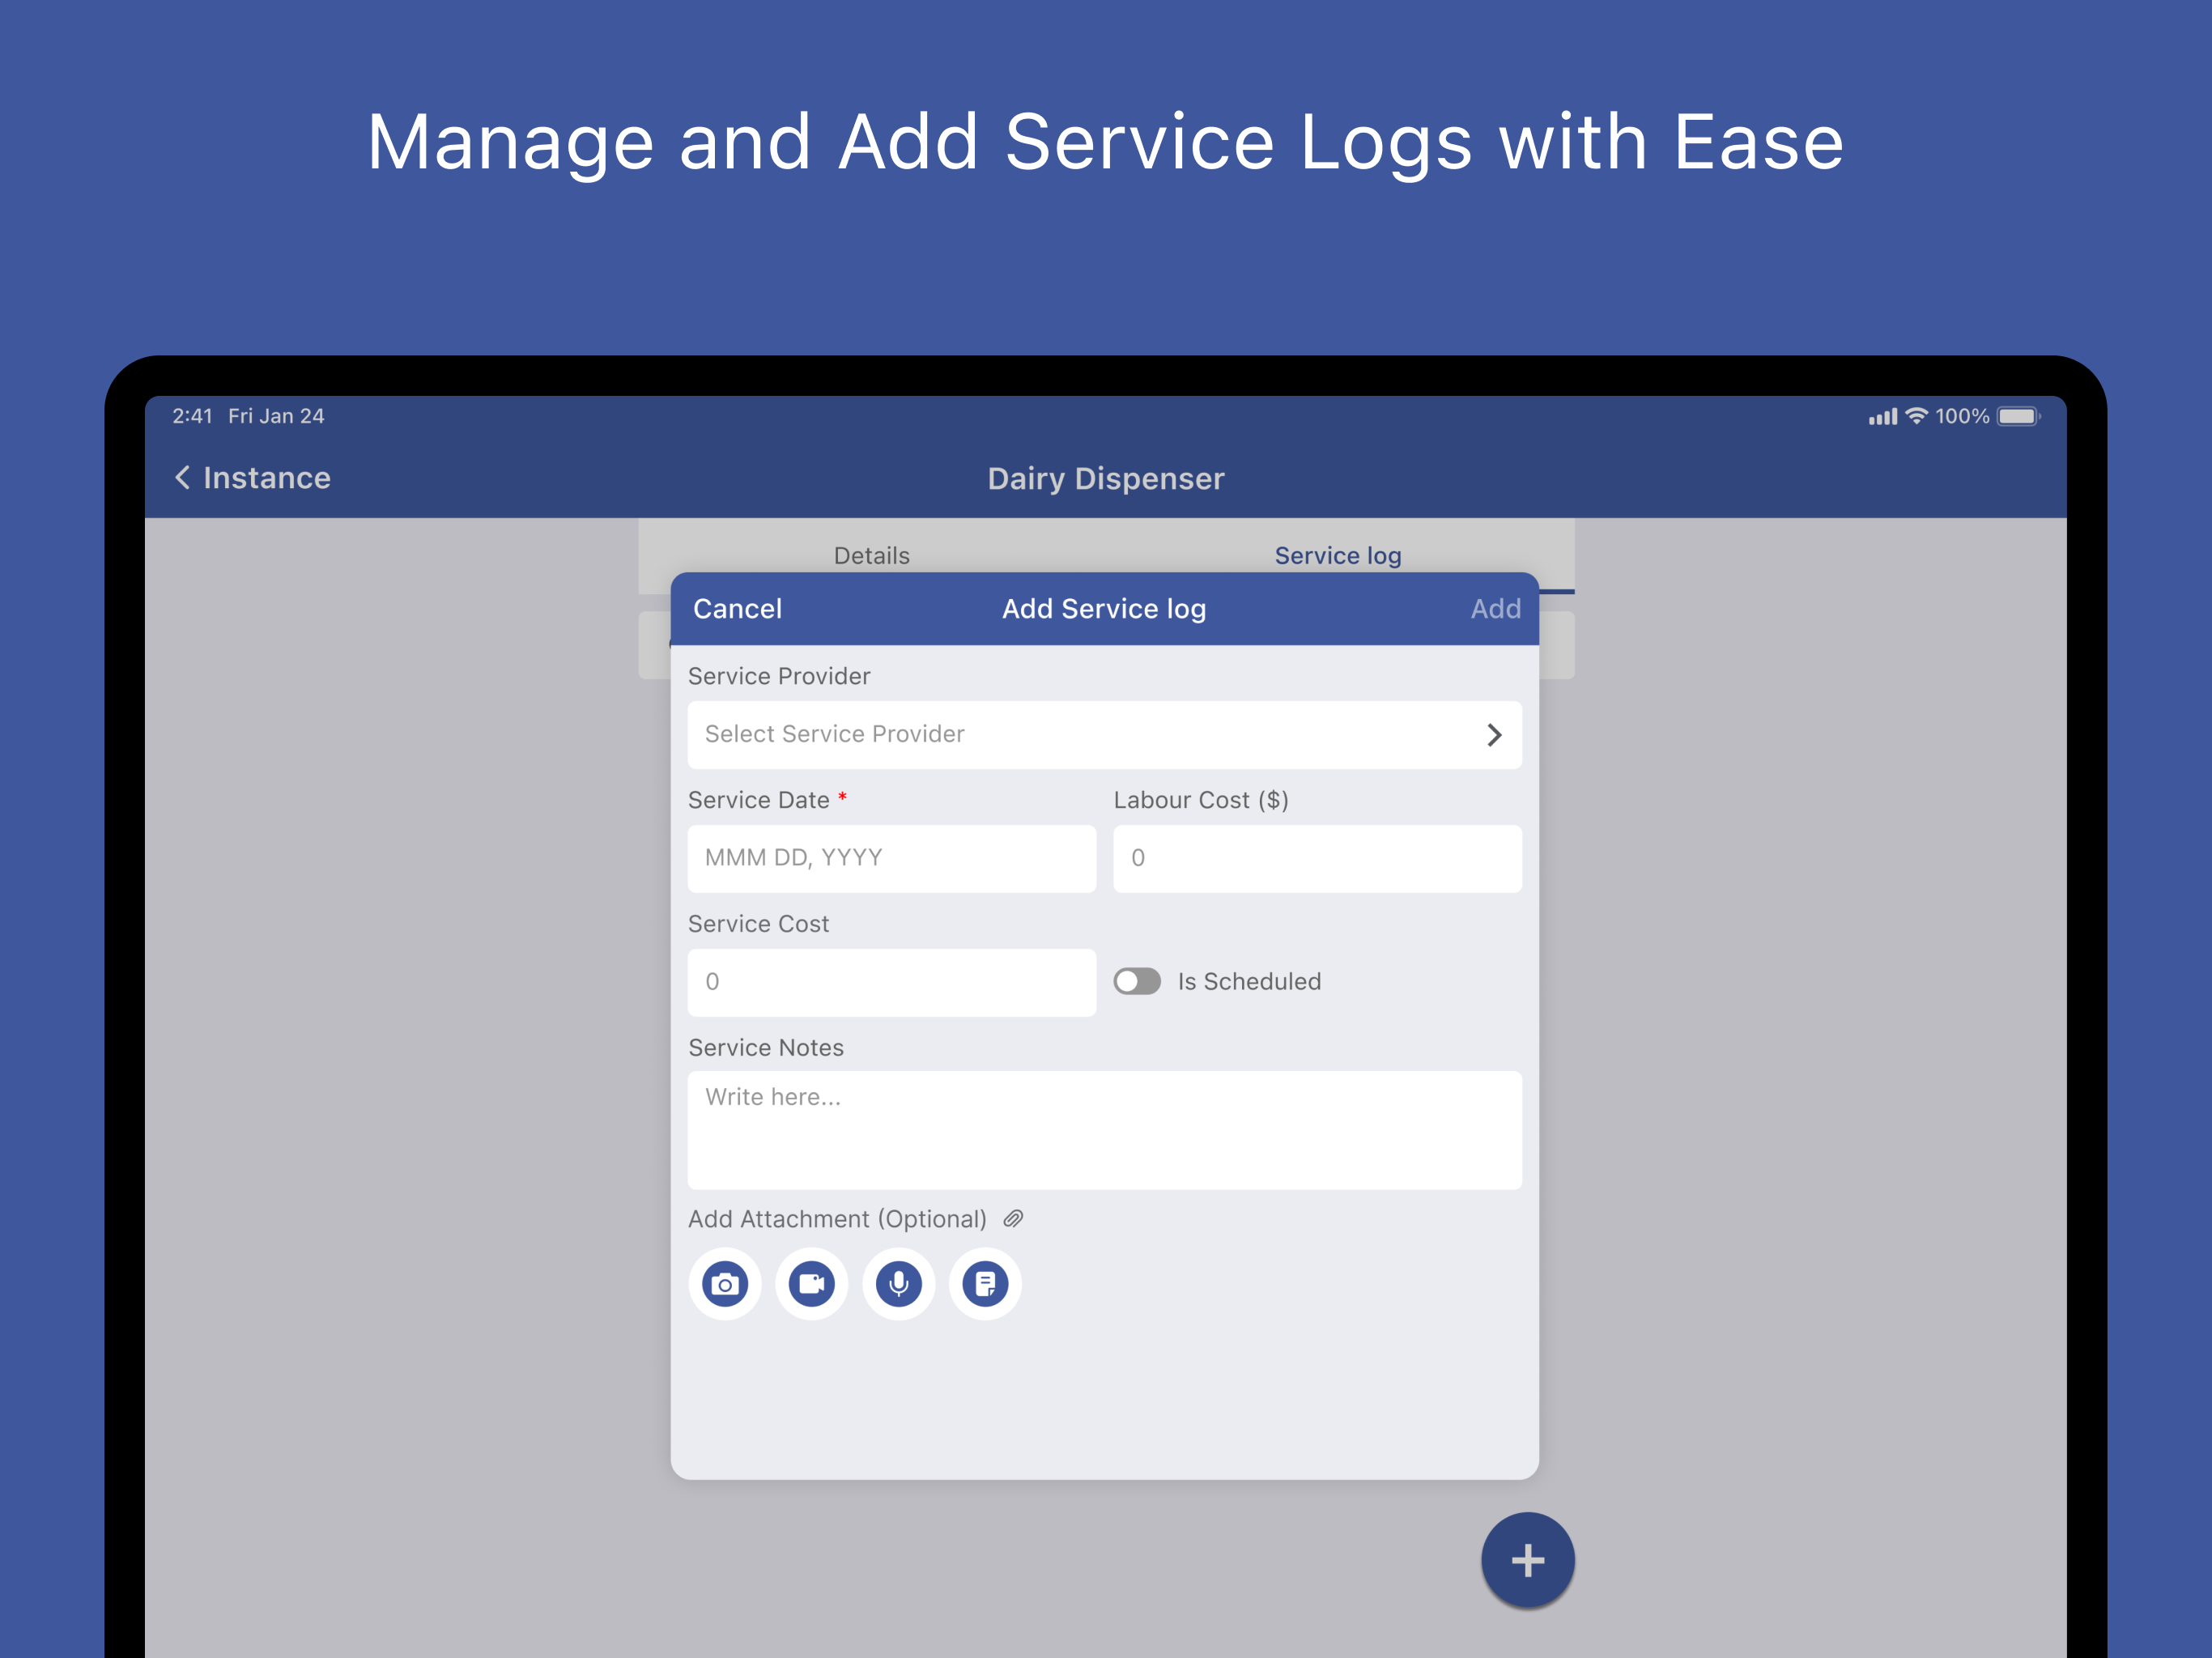2212x1658 pixels.
Task: Tap the floating plus button
Action: coord(1527,1559)
